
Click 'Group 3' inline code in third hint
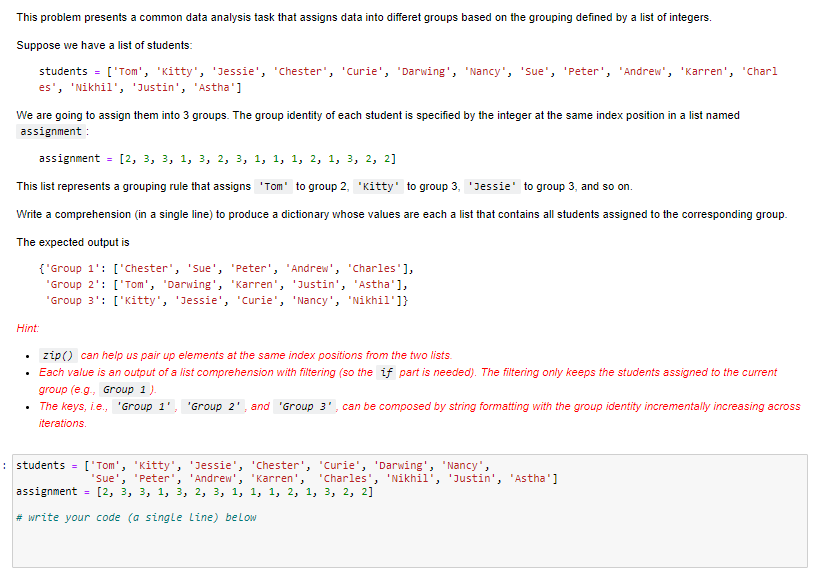(x=305, y=406)
